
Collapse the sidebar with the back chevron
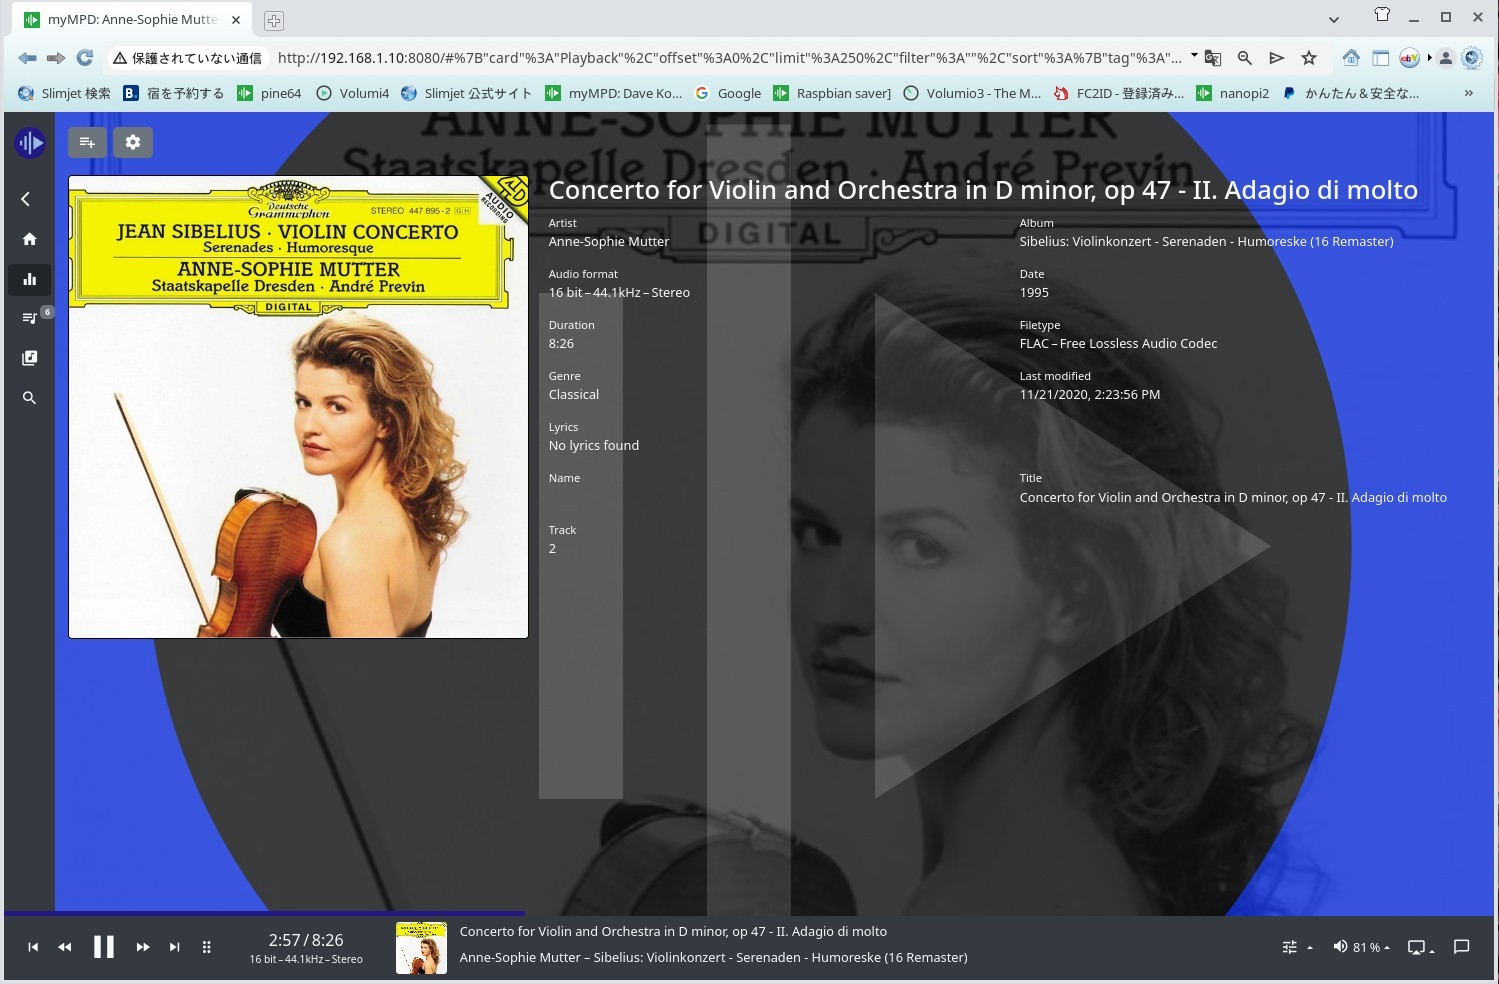tap(26, 199)
